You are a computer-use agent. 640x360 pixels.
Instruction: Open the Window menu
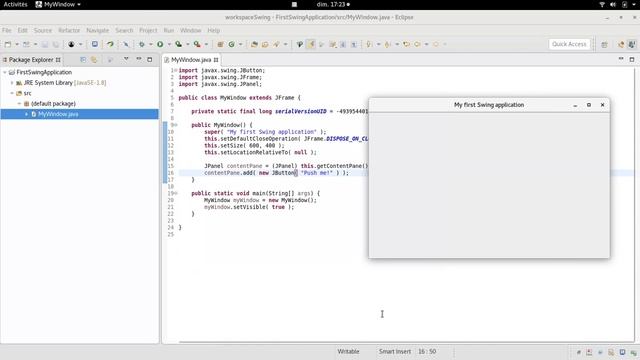pos(191,31)
